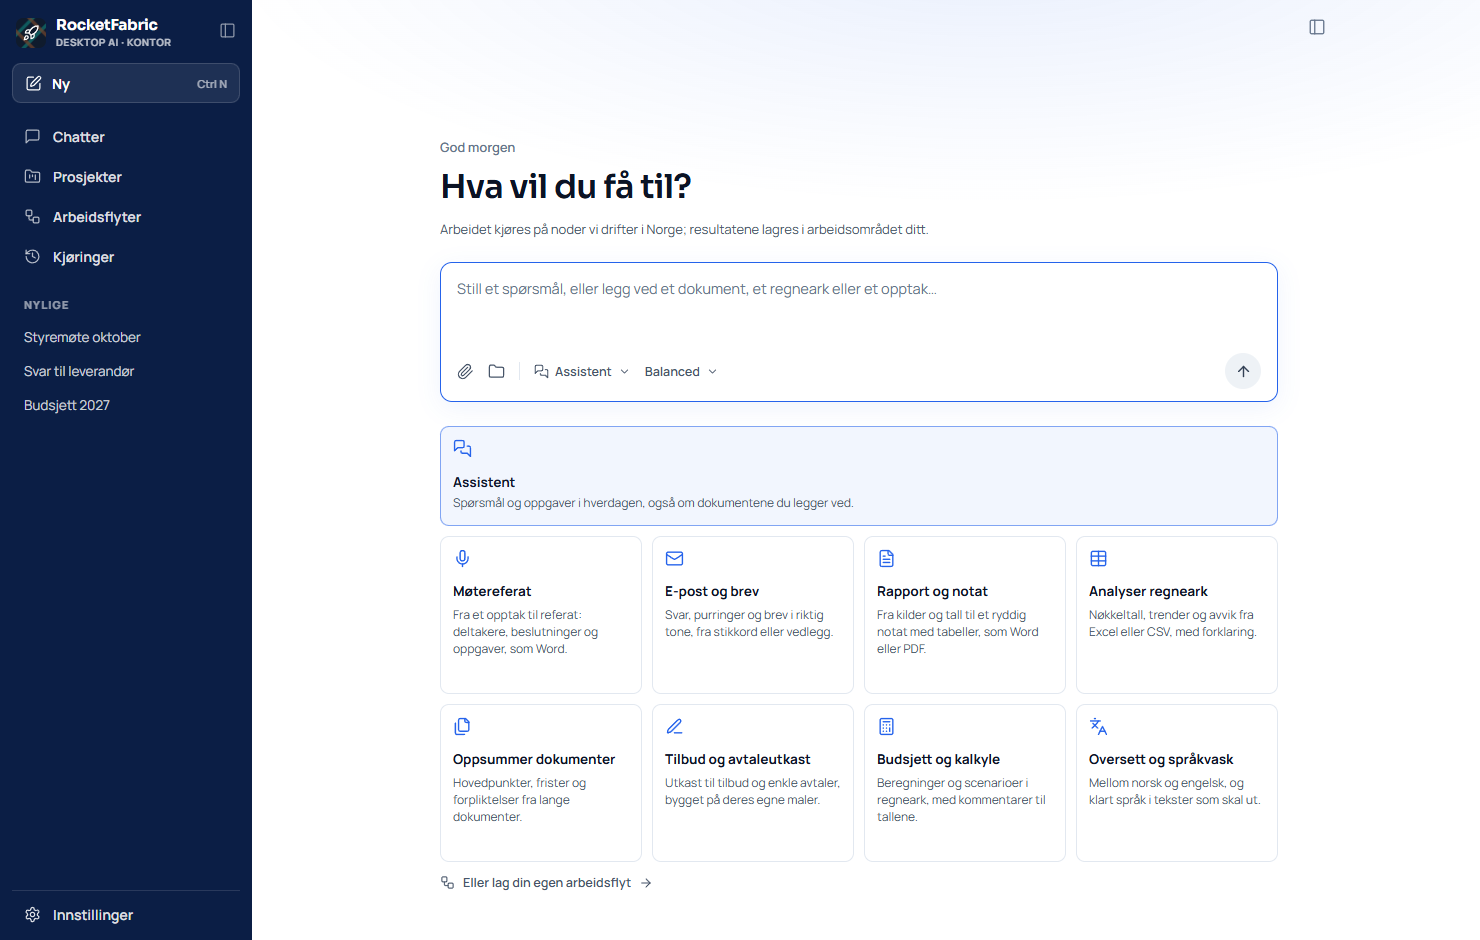Screen dimensions: 1480x940
Task: Click the Møtereferat microphone icon
Action: pos(462,558)
